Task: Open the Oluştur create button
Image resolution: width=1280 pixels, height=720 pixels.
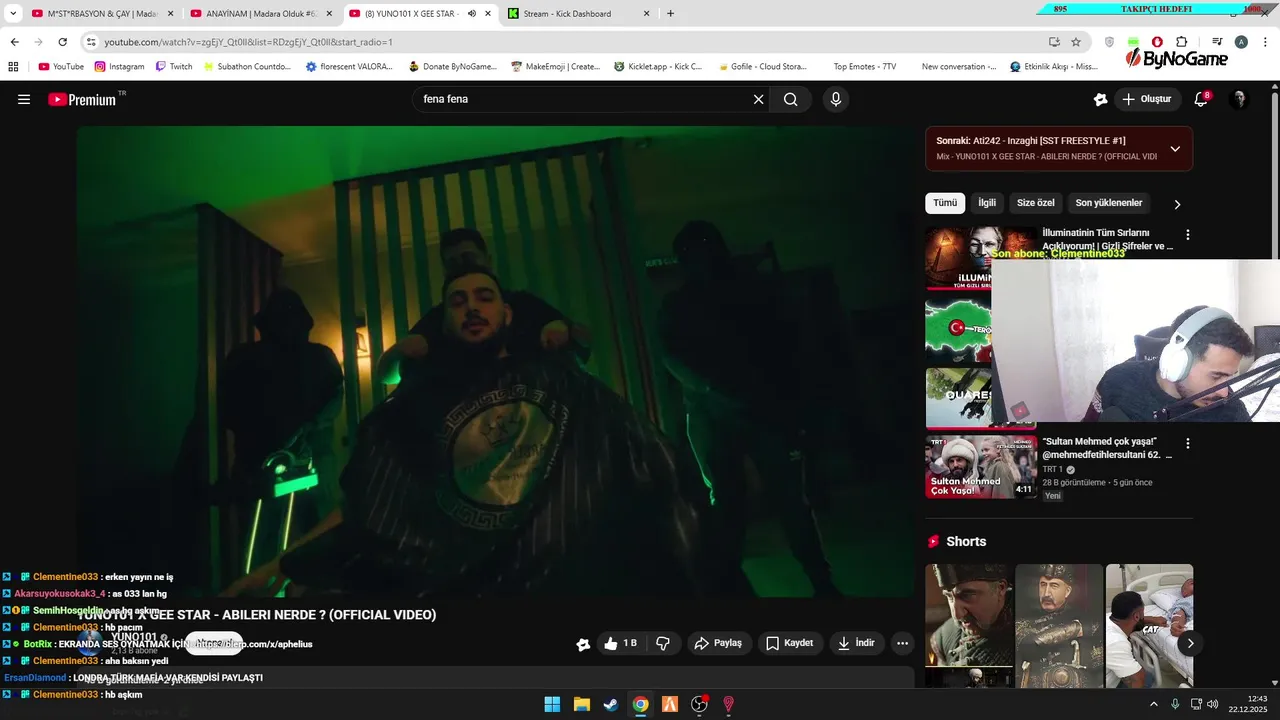Action: [x=1147, y=99]
